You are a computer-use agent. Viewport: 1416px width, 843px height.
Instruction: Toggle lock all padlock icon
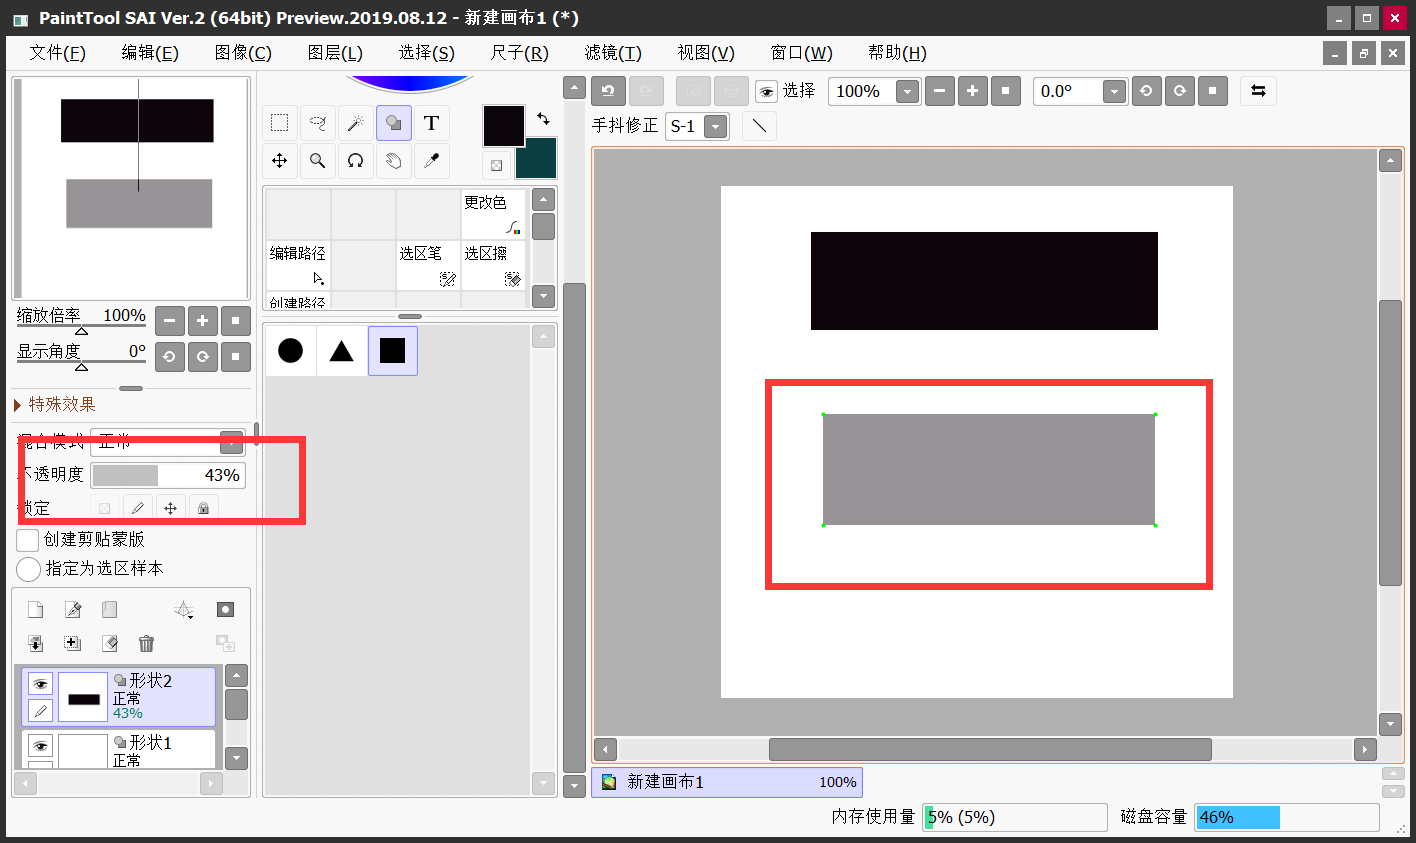204,508
